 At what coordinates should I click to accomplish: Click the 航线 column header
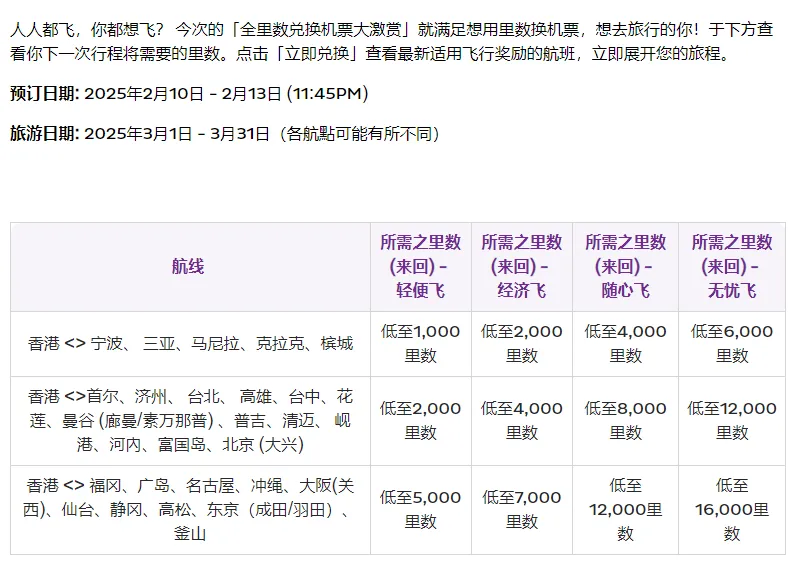point(188,267)
